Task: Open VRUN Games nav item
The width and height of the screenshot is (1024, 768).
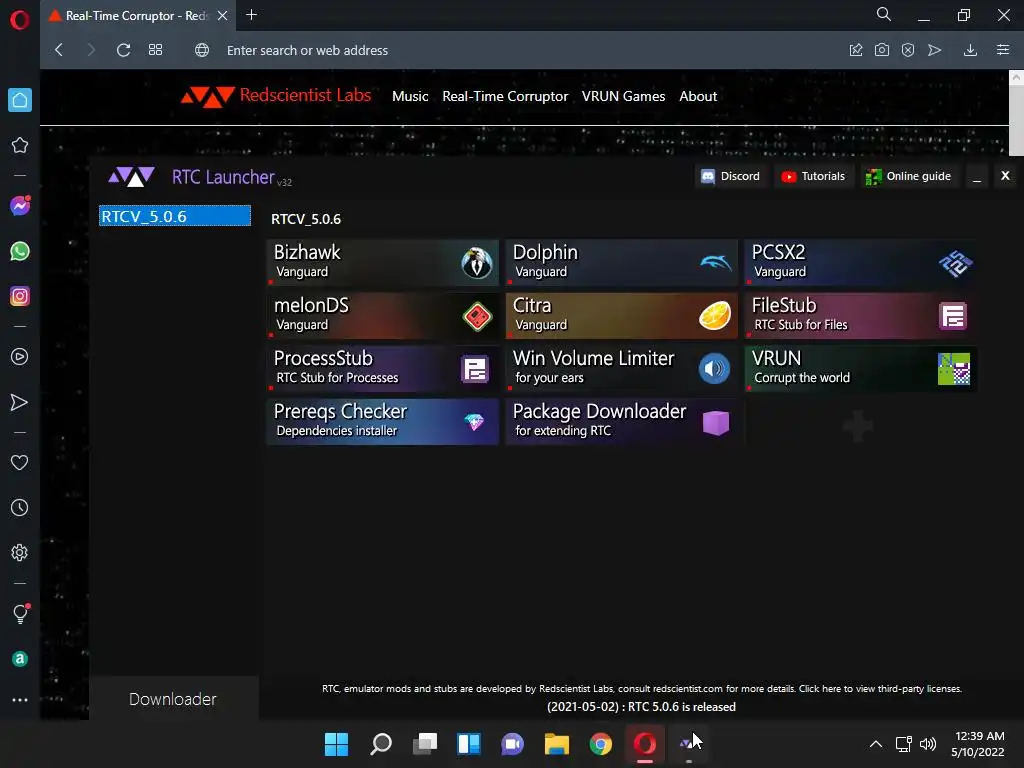Action: (623, 96)
